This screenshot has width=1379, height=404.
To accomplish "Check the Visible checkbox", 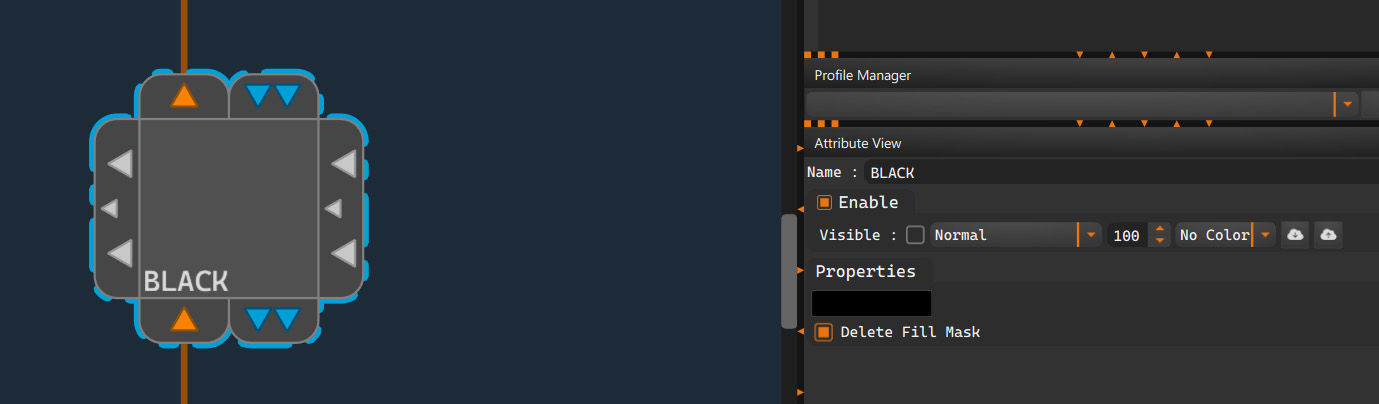I will [915, 235].
